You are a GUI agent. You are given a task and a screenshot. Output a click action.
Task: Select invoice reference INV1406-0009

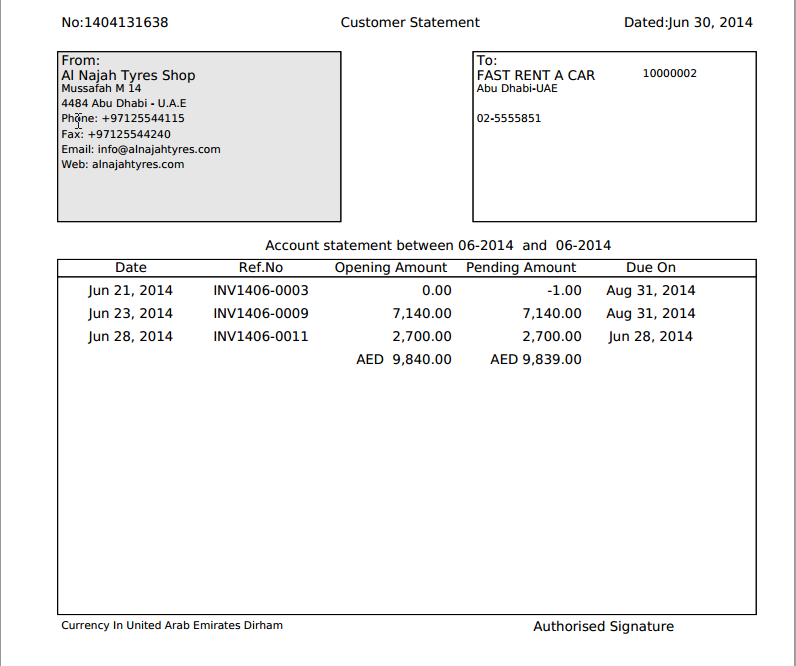261,313
